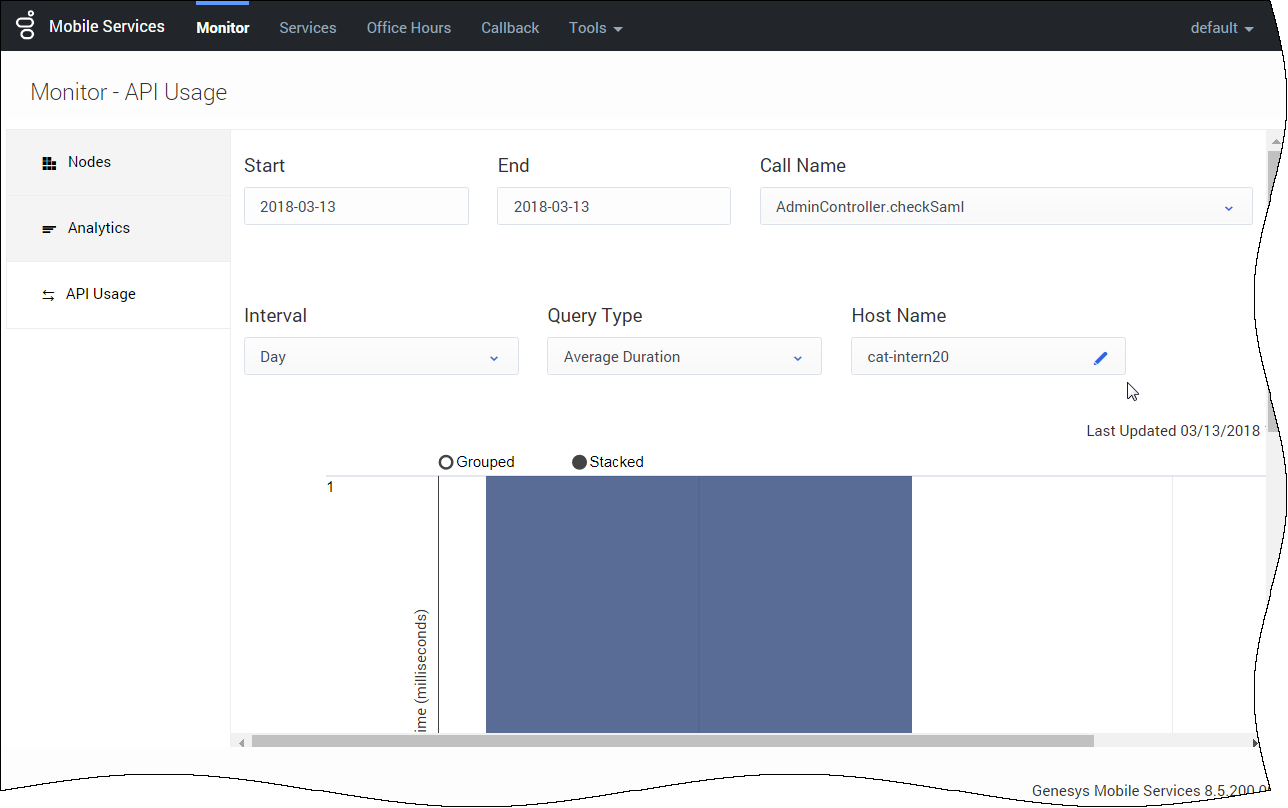Go to Office Hours page

(408, 28)
